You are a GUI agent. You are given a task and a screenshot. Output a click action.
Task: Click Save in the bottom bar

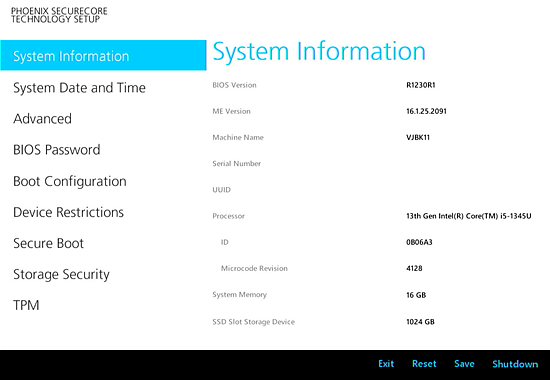464,364
